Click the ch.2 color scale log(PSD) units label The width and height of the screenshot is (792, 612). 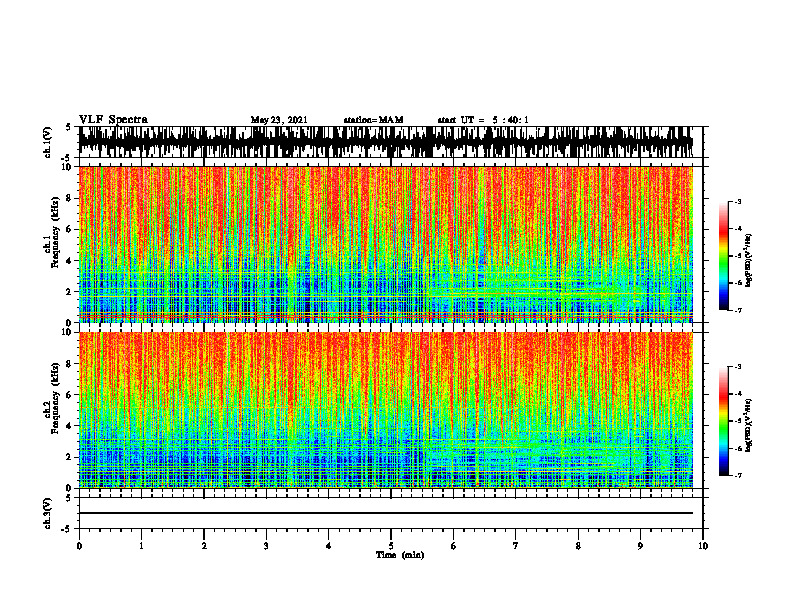tap(749, 426)
